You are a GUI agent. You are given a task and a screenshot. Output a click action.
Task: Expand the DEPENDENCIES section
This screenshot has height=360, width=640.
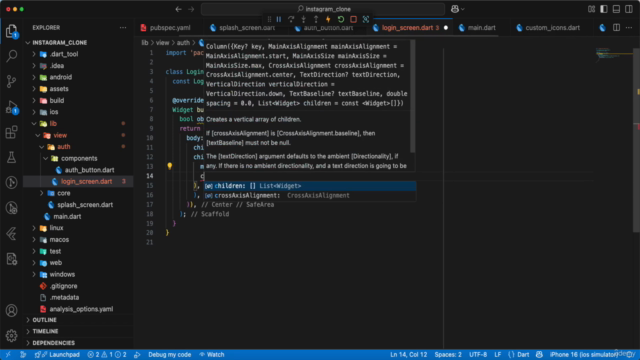click(53, 343)
